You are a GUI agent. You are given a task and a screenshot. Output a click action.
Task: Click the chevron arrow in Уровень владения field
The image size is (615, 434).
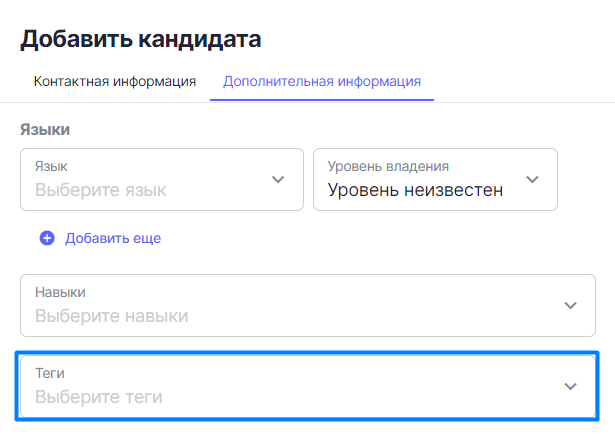532,180
